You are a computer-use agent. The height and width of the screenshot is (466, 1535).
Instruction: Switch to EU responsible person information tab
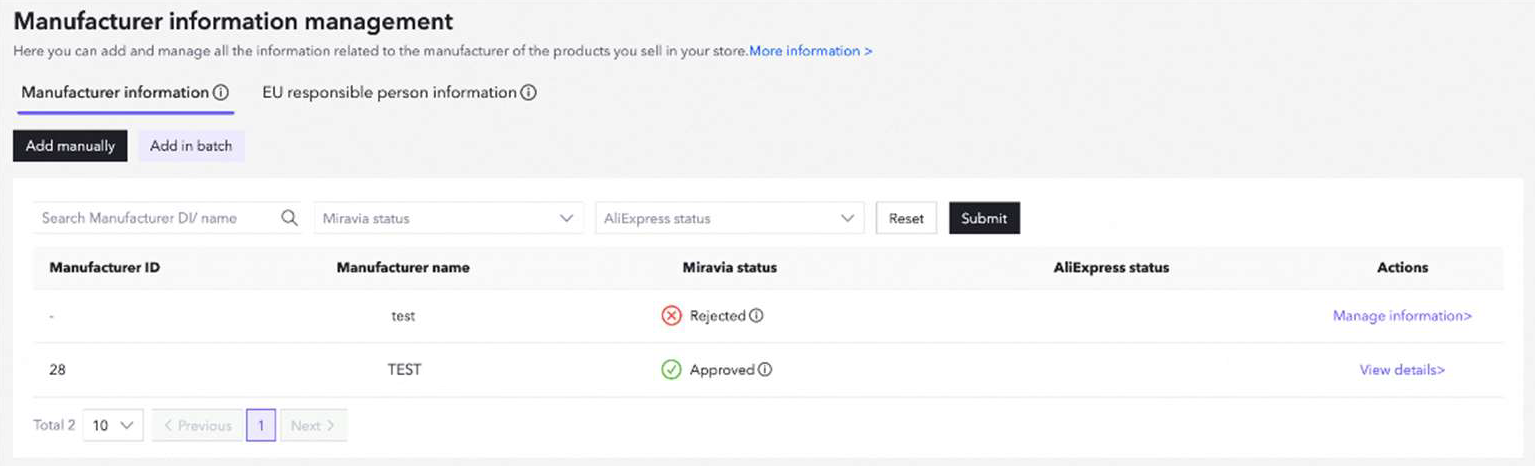pyautogui.click(x=389, y=93)
